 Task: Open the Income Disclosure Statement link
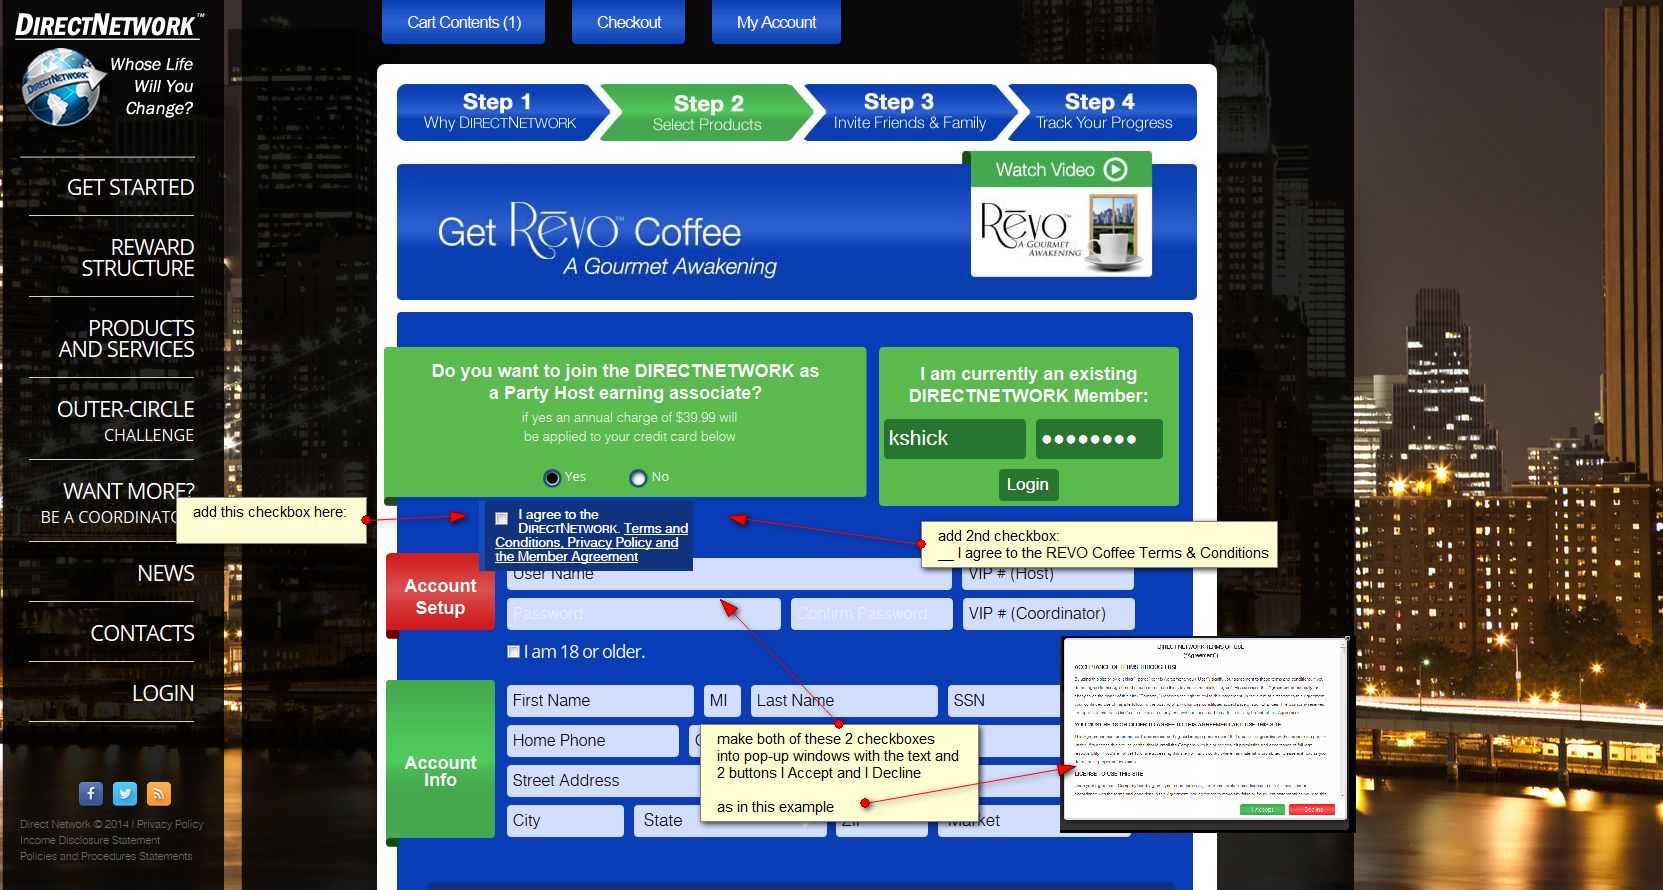point(90,841)
